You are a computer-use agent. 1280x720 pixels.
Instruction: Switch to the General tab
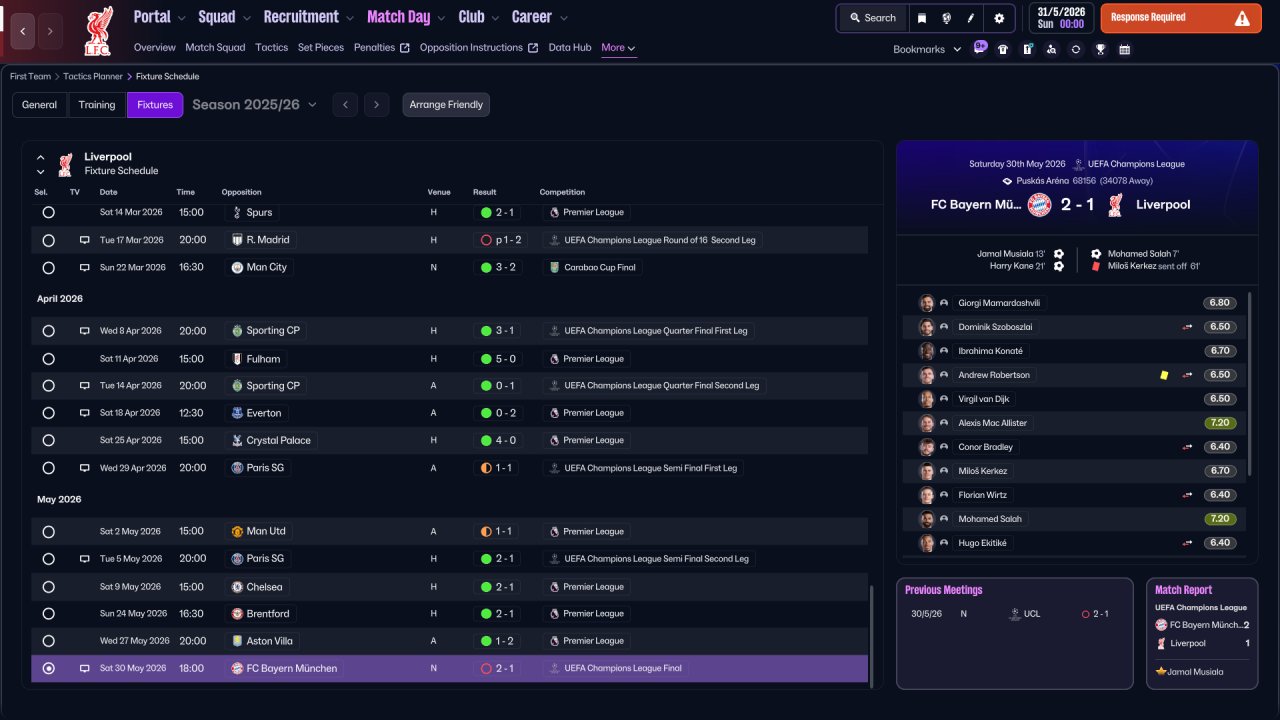tap(40, 105)
